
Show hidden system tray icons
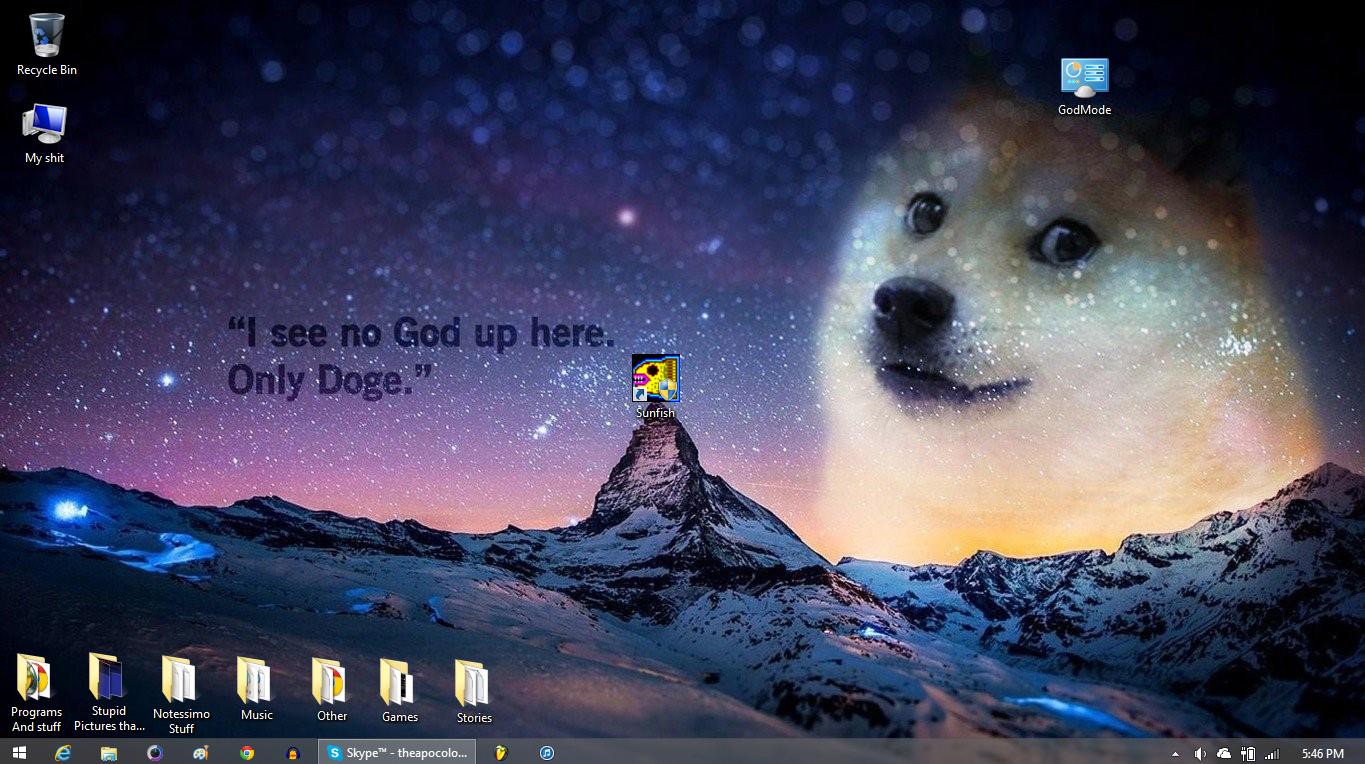pos(1176,753)
